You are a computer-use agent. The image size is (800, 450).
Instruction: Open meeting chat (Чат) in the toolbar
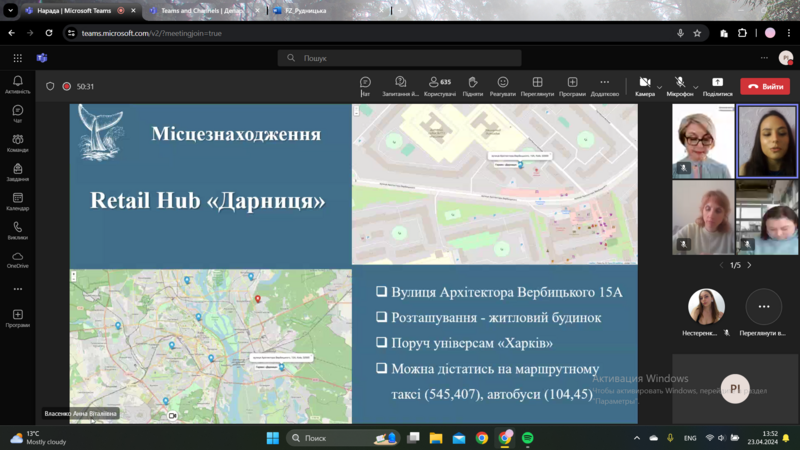point(365,86)
